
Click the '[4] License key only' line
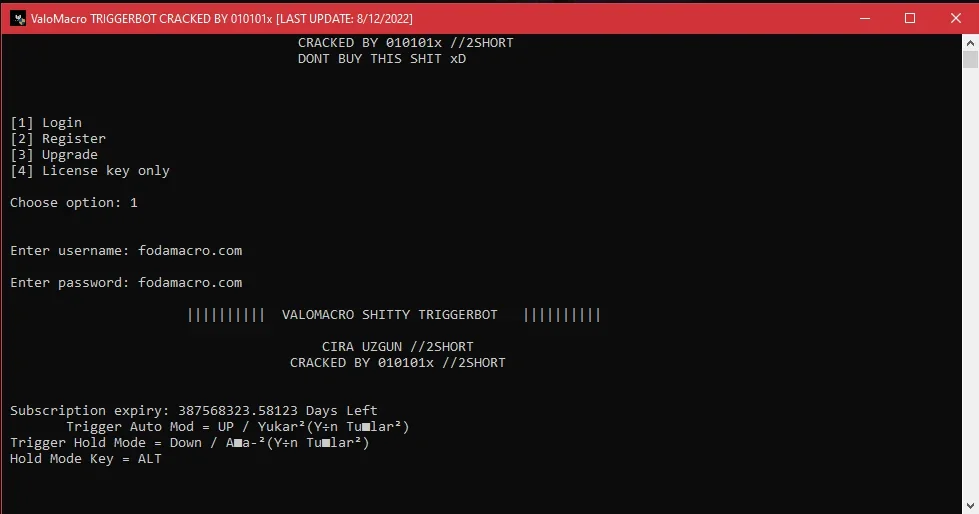tap(90, 171)
